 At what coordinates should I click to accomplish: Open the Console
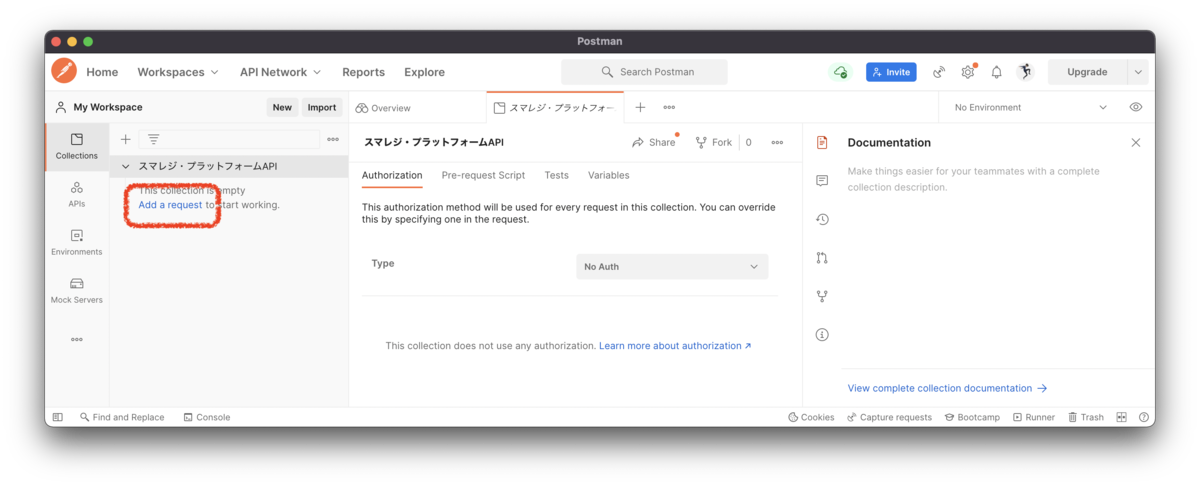click(x=207, y=417)
